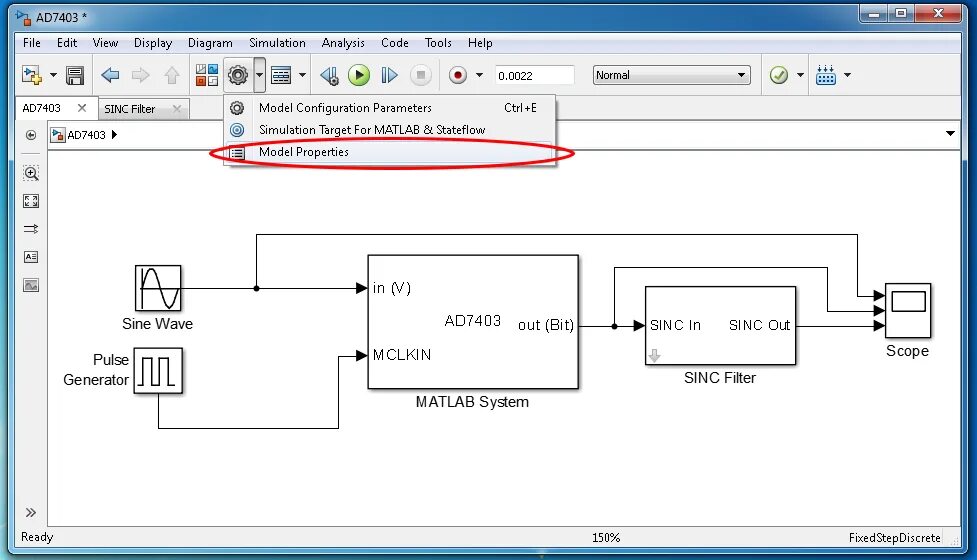Open the Simulation menu
The height and width of the screenshot is (560, 977).
277,43
